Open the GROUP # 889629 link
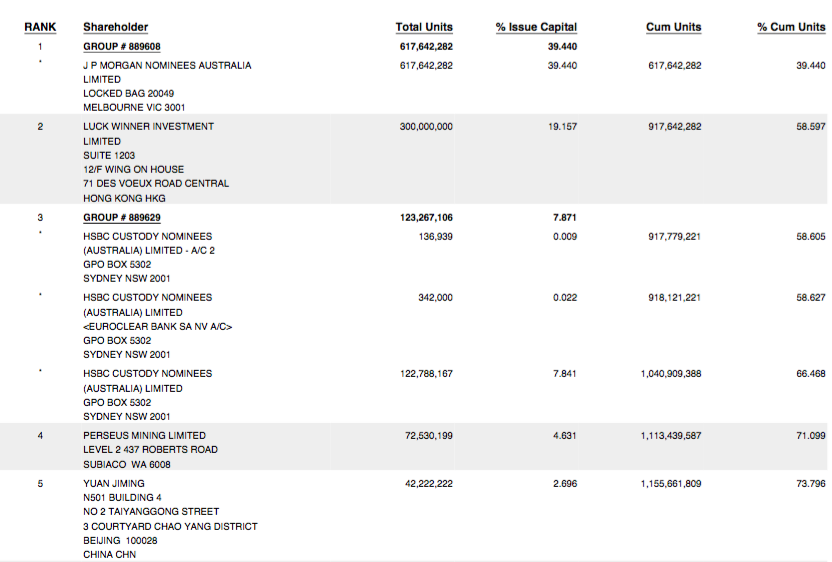 [x=122, y=217]
